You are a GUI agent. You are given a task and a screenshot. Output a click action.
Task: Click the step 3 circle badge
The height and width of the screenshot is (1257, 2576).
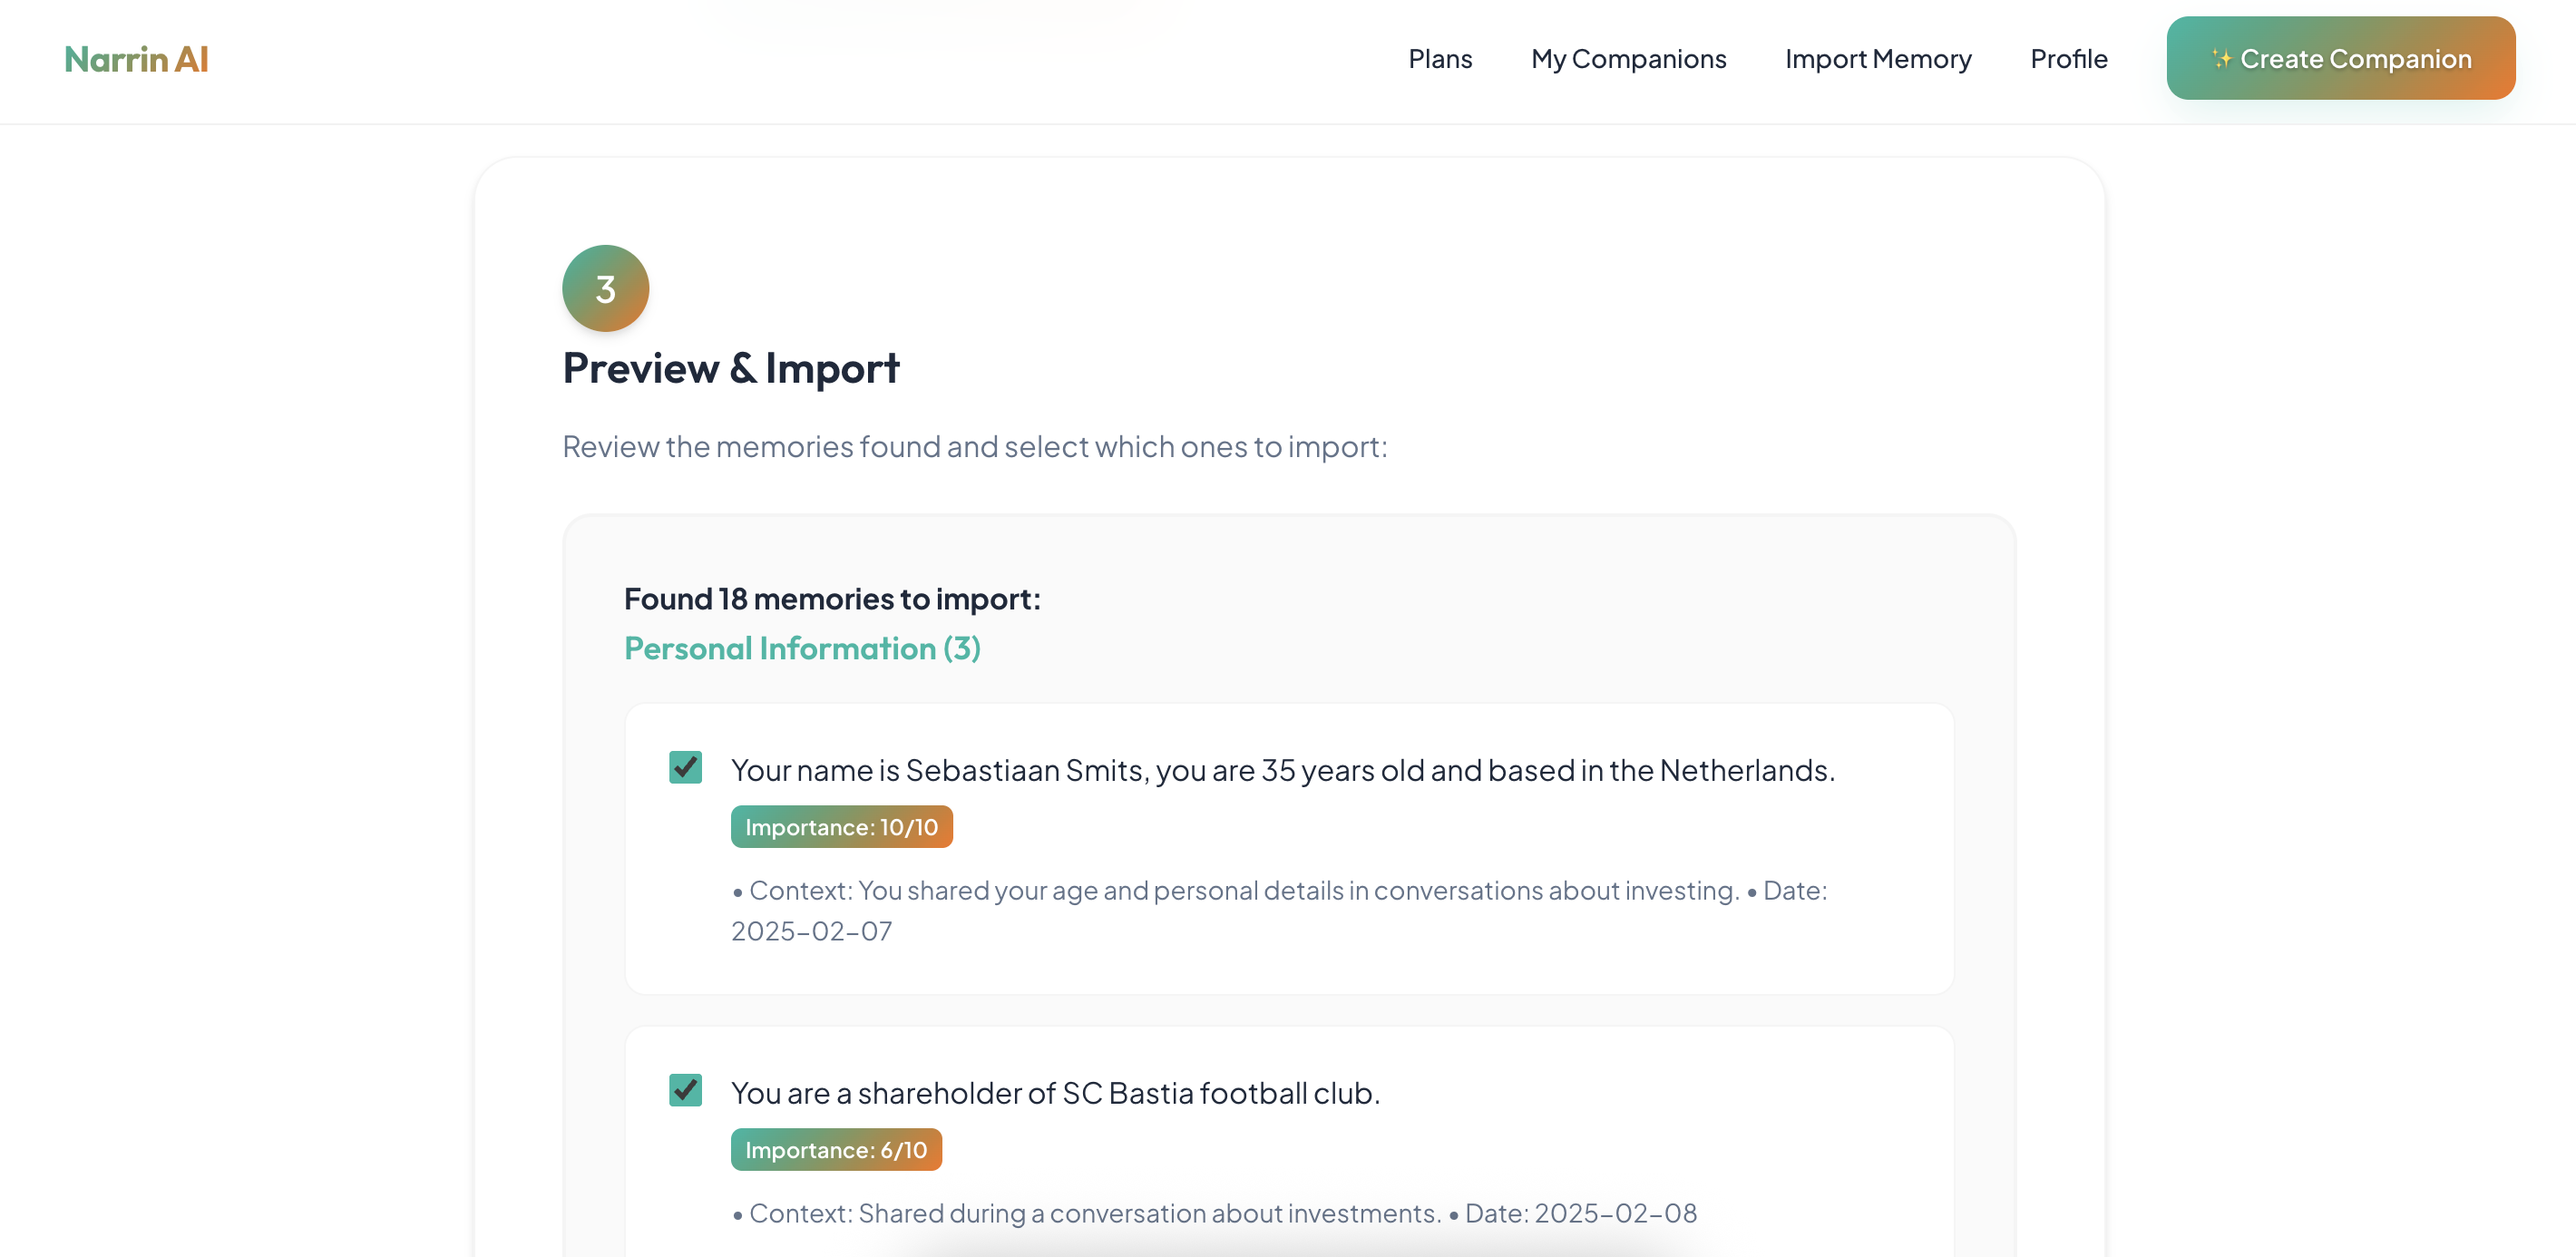click(605, 288)
